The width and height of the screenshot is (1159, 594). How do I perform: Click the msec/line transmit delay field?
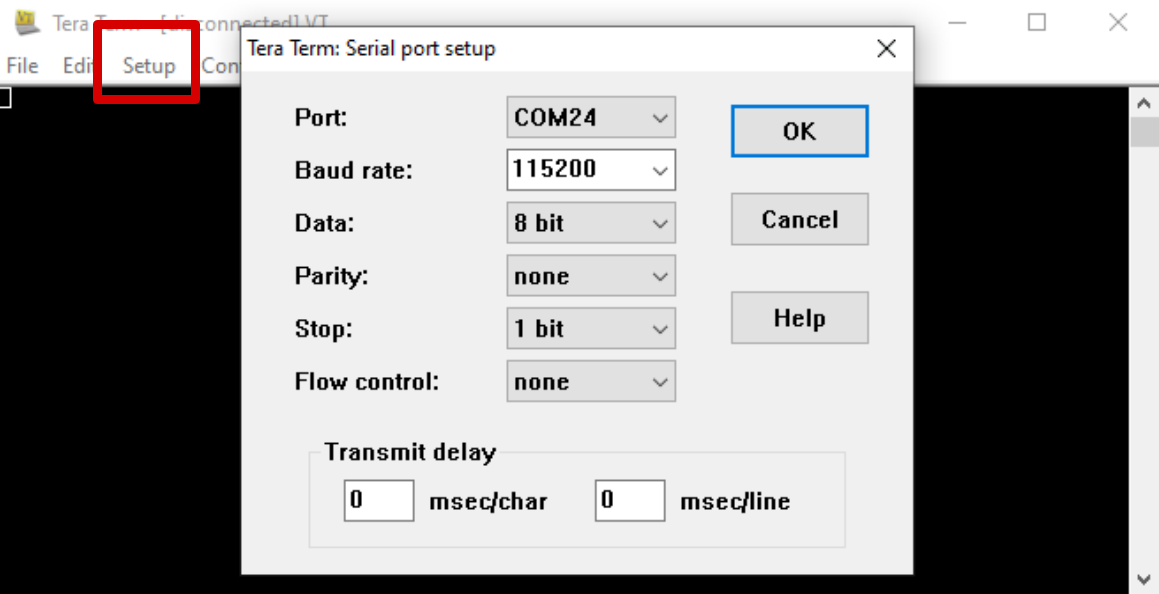point(630,501)
